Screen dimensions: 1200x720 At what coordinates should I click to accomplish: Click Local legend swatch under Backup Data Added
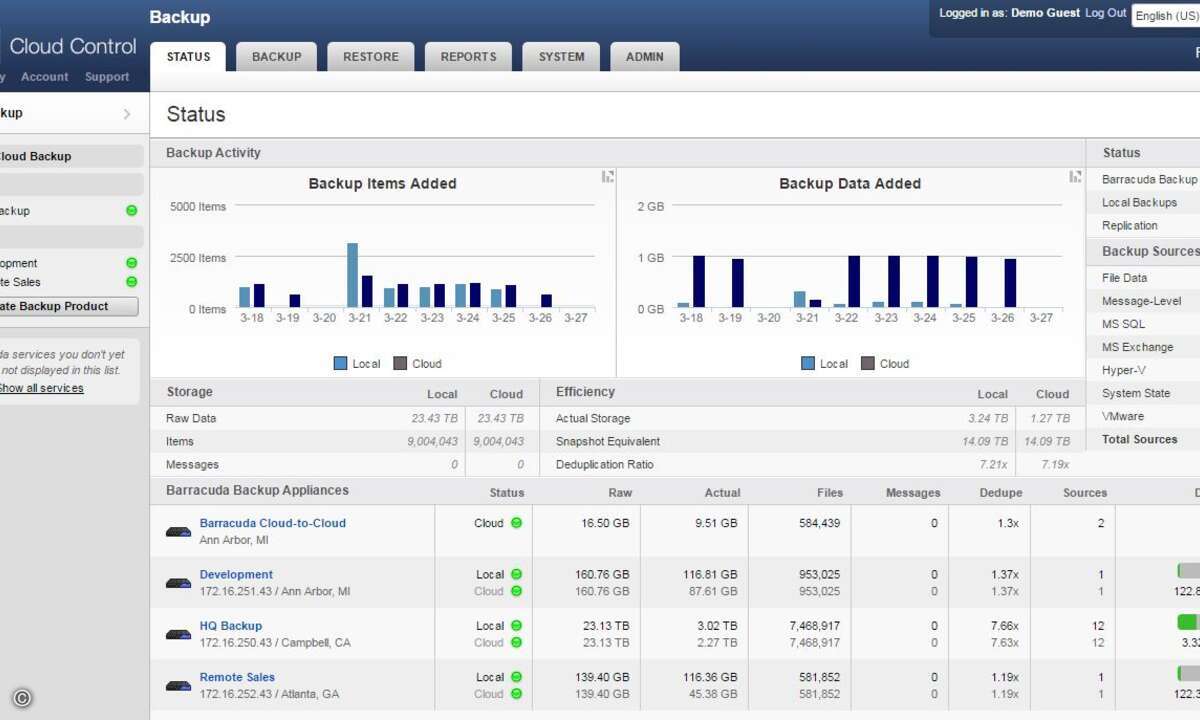click(808, 364)
